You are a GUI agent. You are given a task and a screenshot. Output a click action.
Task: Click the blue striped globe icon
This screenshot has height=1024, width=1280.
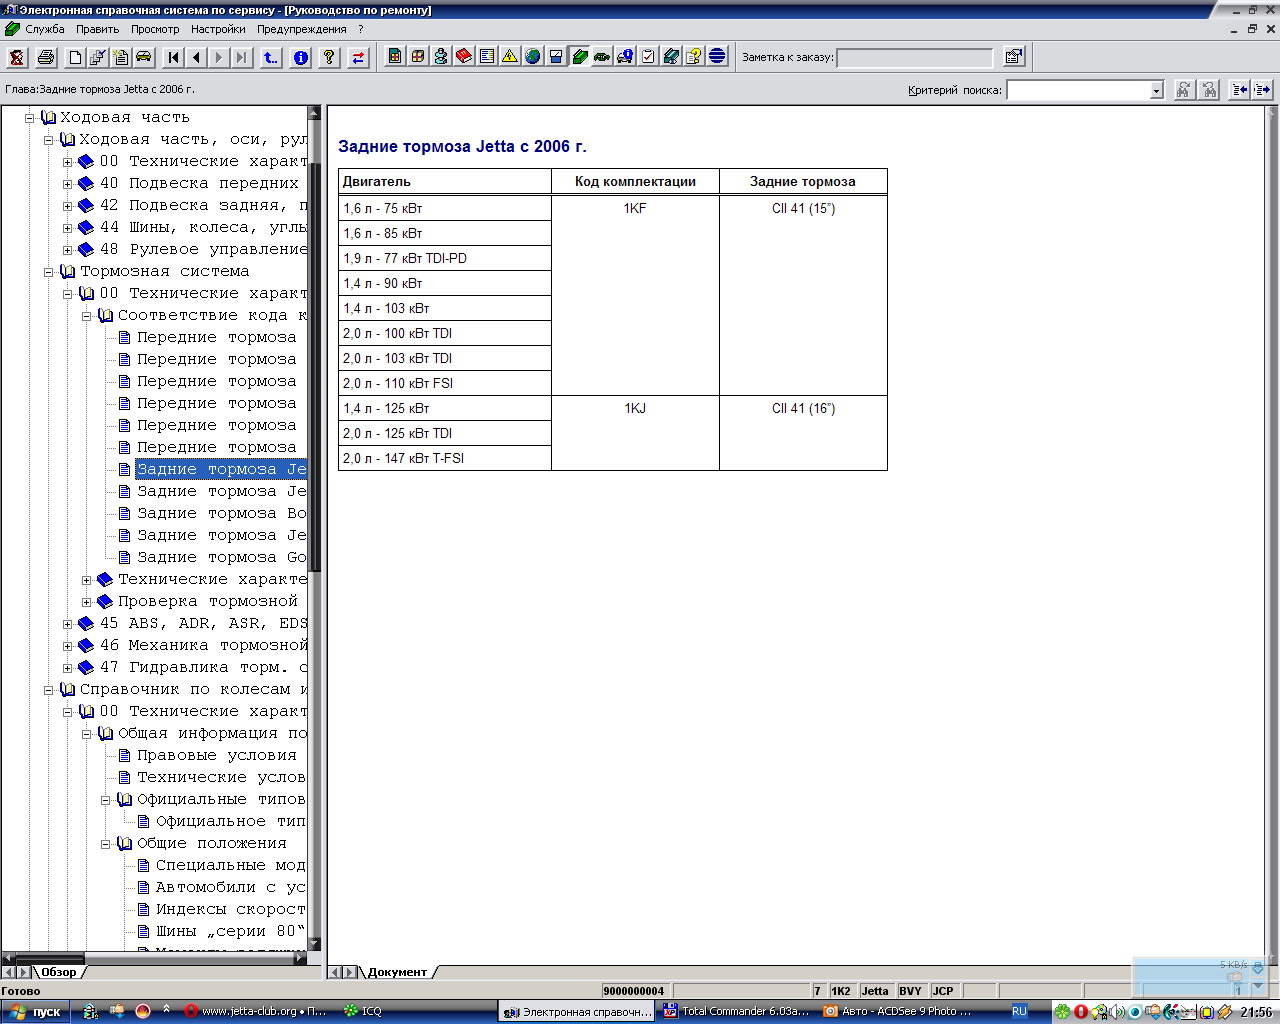pyautogui.click(x=717, y=57)
